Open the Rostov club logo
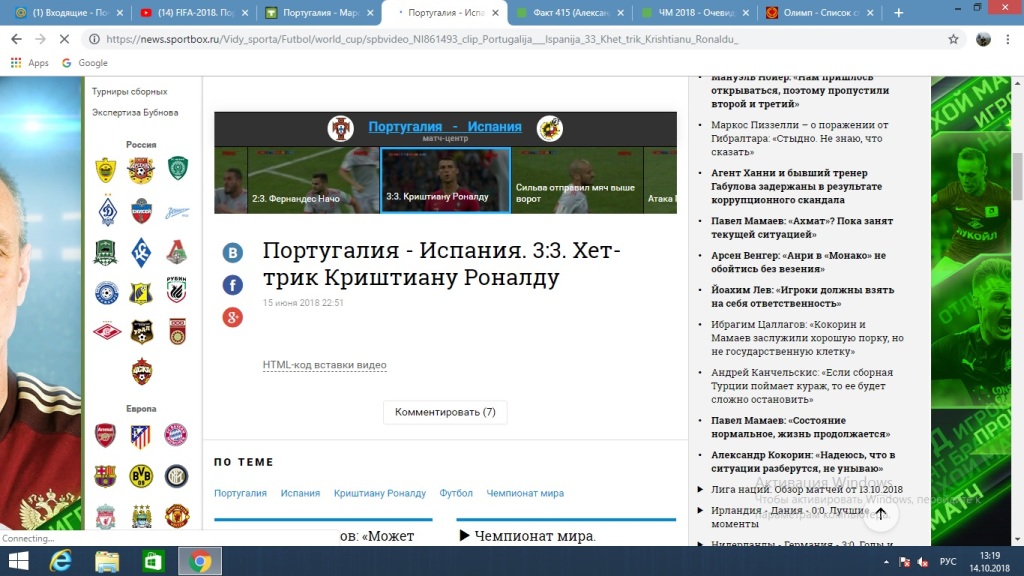Viewport: 1024px width, 576px height. click(141, 293)
